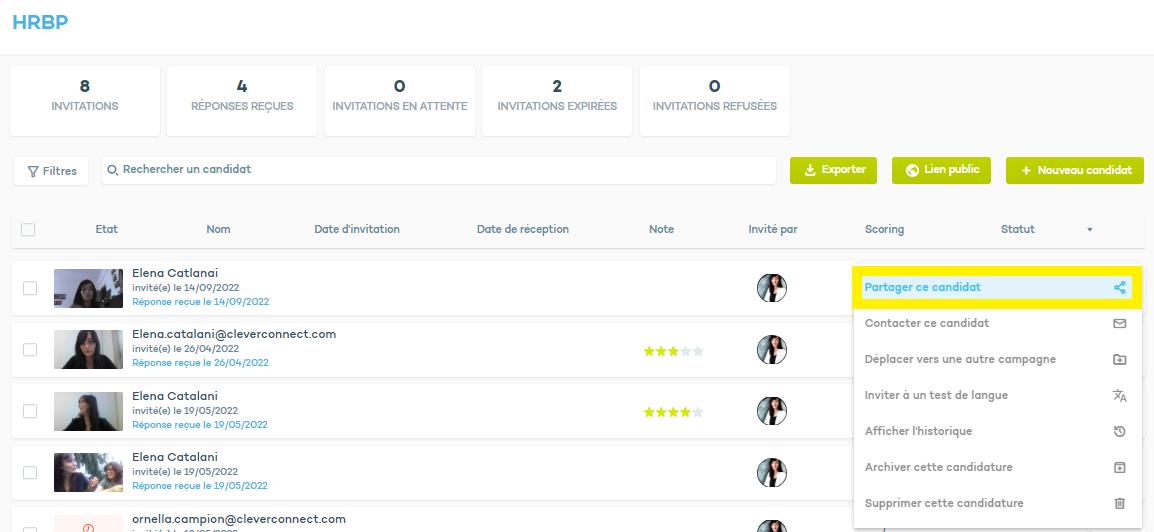Click the envelope icon for Contacter ce candidat
The height and width of the screenshot is (532, 1154).
1119,324
